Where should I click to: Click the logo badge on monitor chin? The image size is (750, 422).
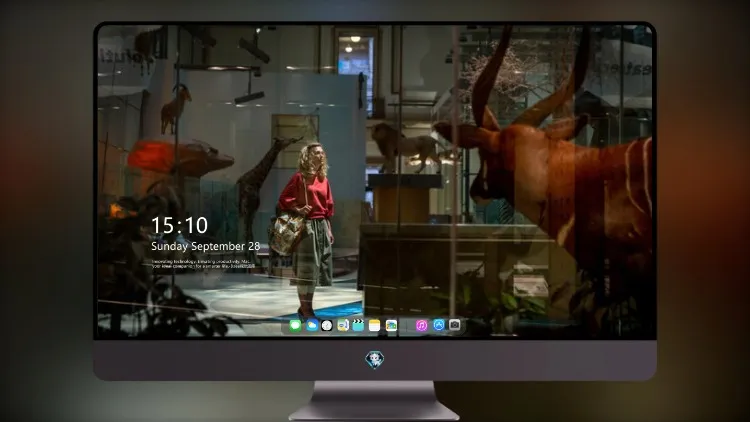point(375,360)
